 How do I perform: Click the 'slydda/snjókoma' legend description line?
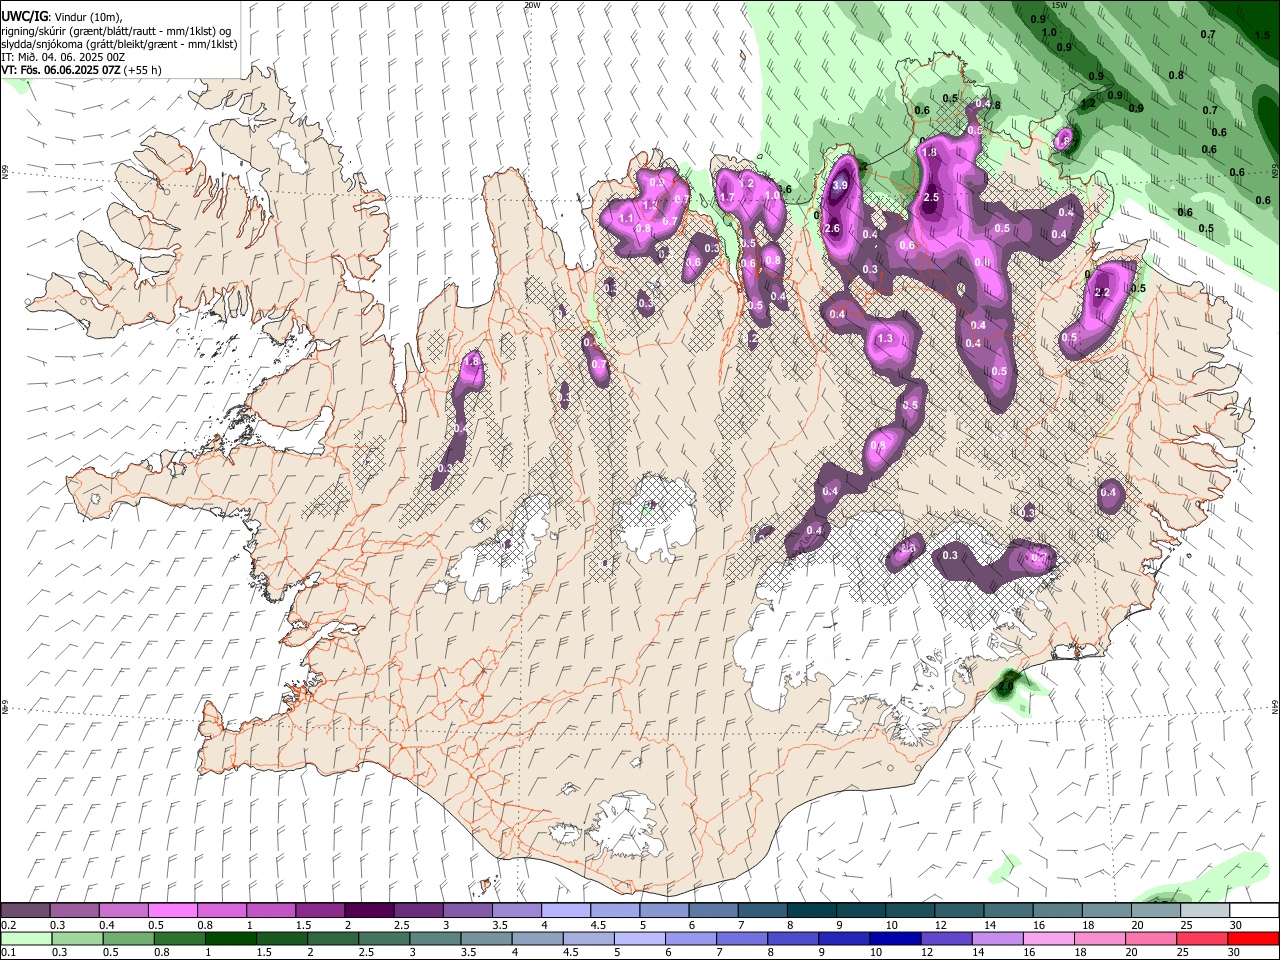[119, 44]
